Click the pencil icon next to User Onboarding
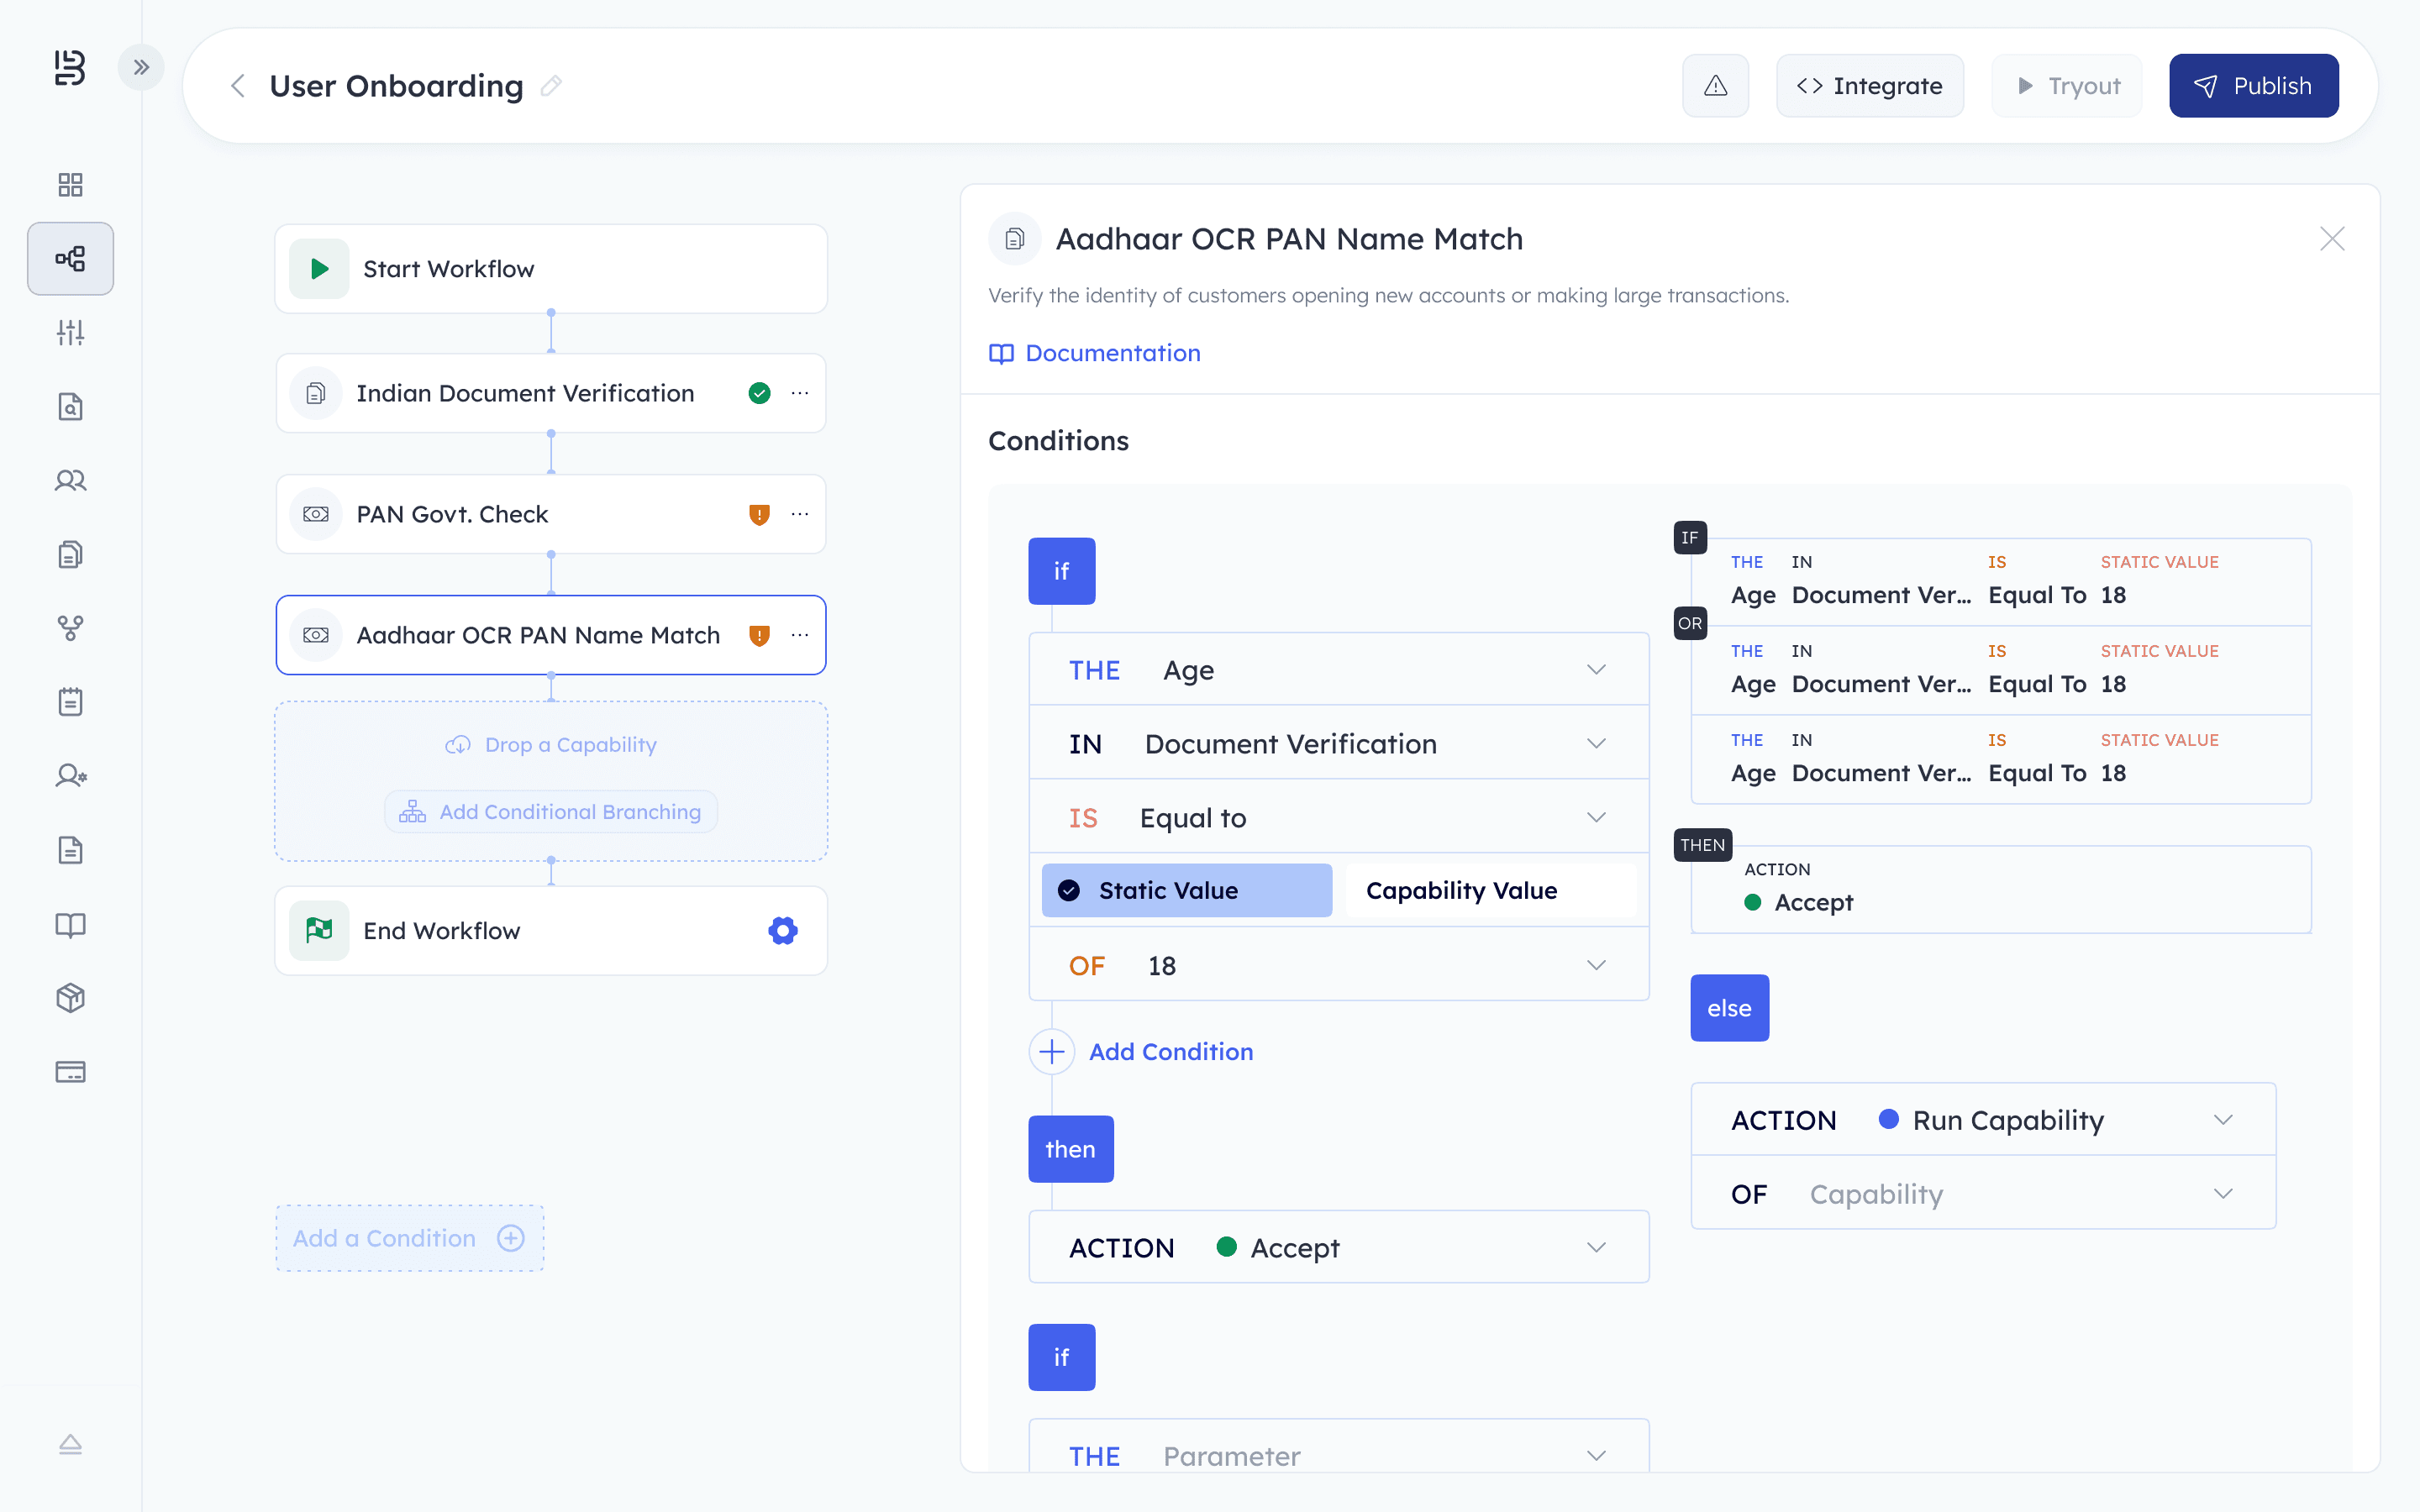2420x1512 pixels. (551, 86)
